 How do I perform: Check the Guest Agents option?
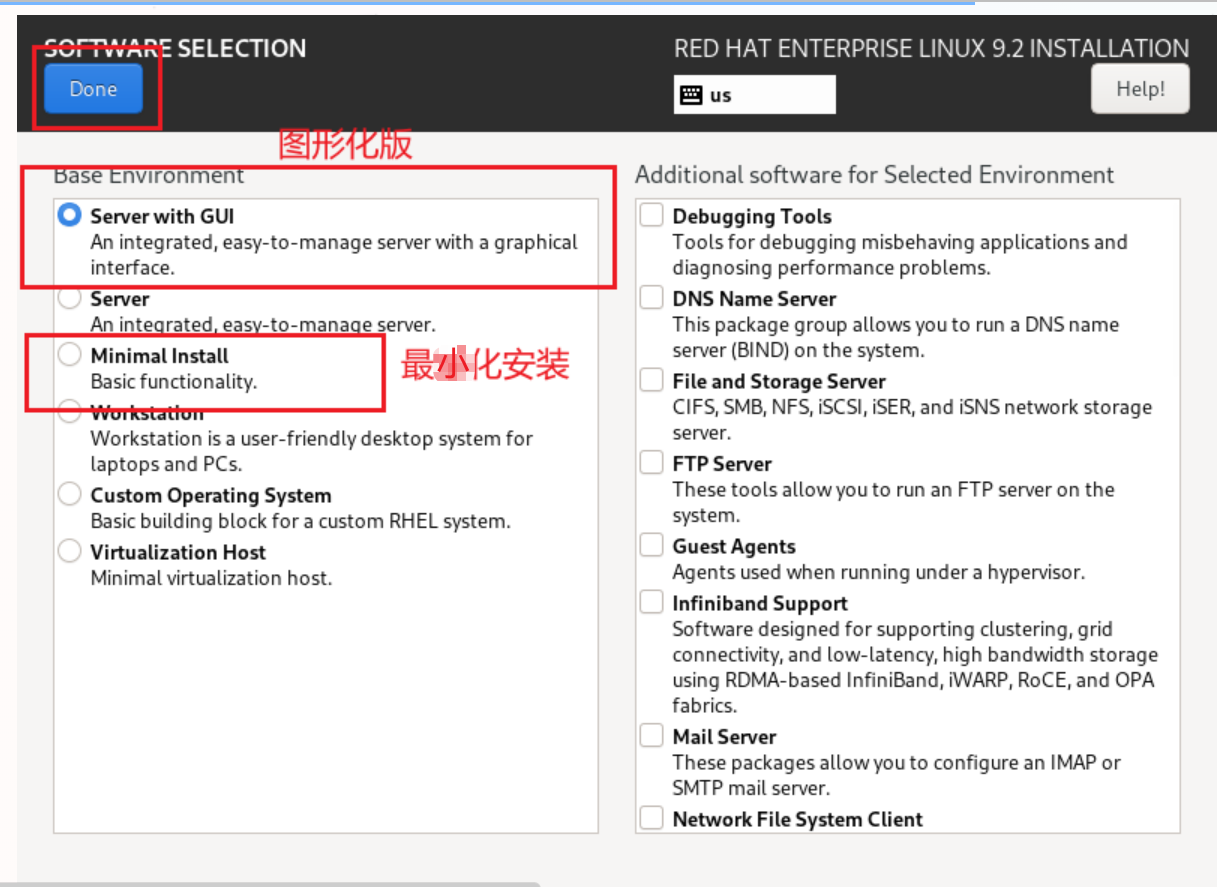pos(652,546)
